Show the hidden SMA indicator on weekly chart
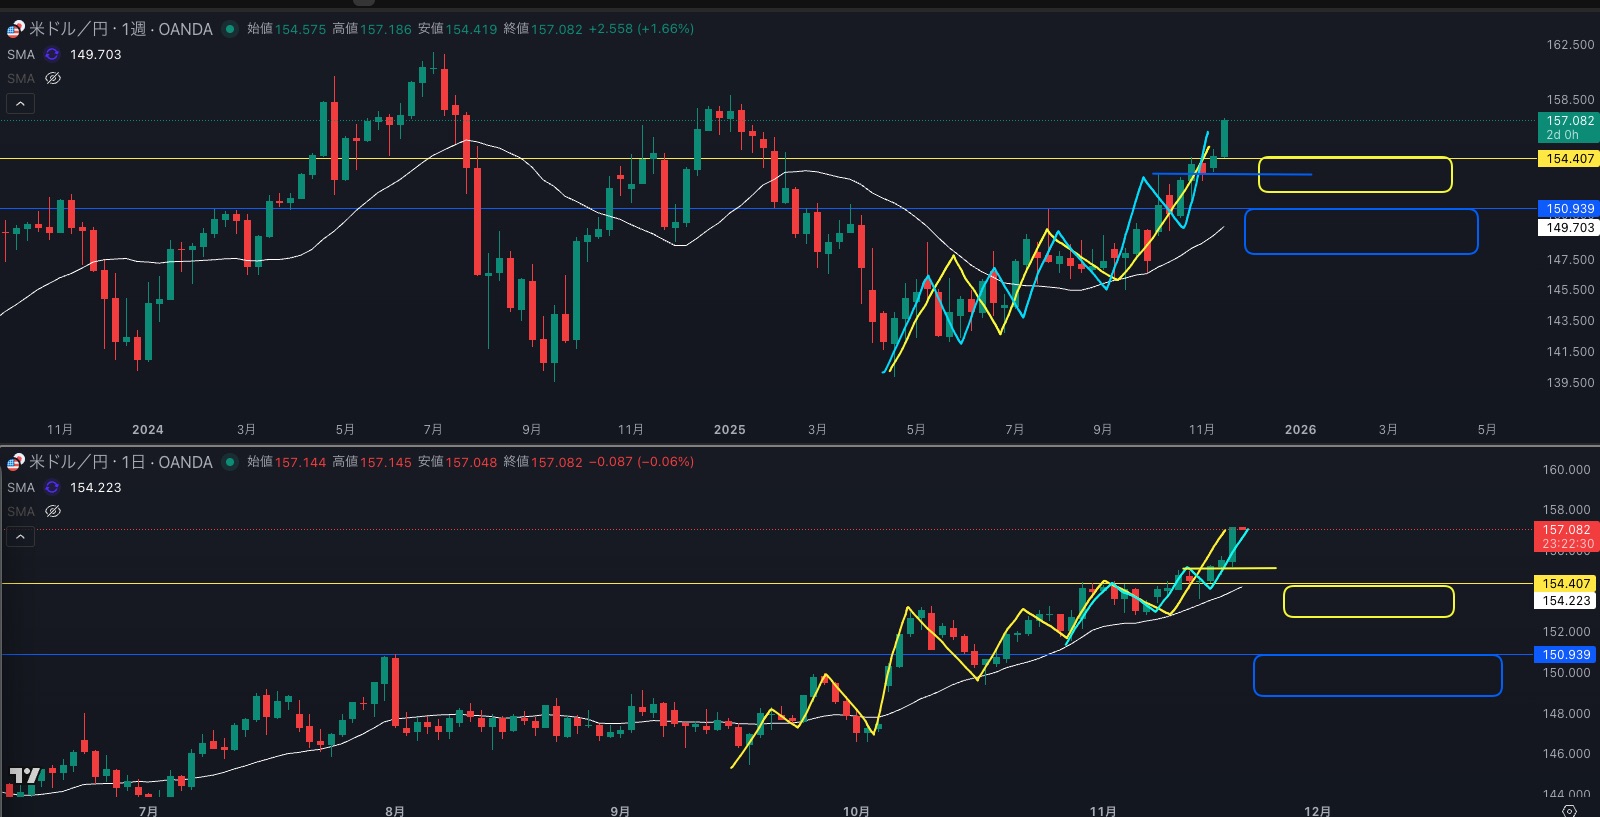The width and height of the screenshot is (1600, 817). [x=53, y=78]
